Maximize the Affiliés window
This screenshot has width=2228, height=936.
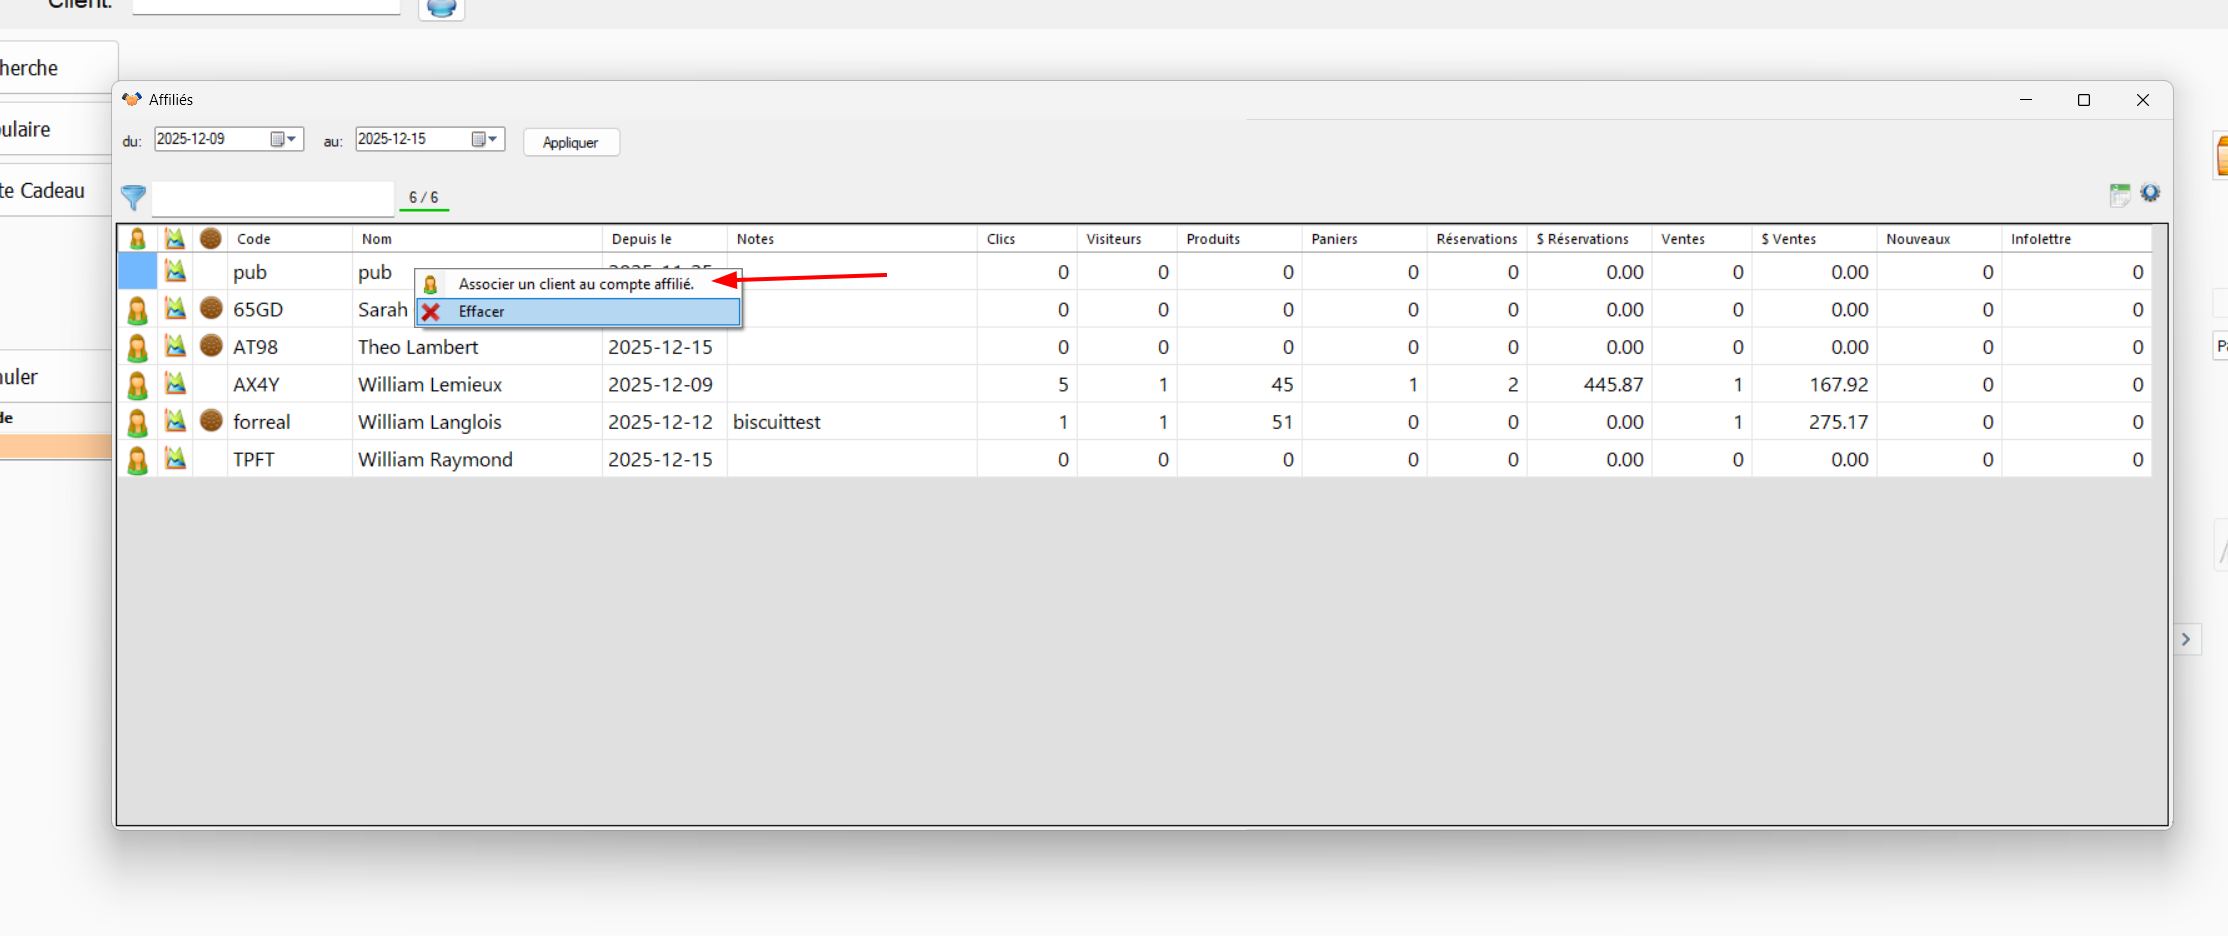(x=2084, y=100)
